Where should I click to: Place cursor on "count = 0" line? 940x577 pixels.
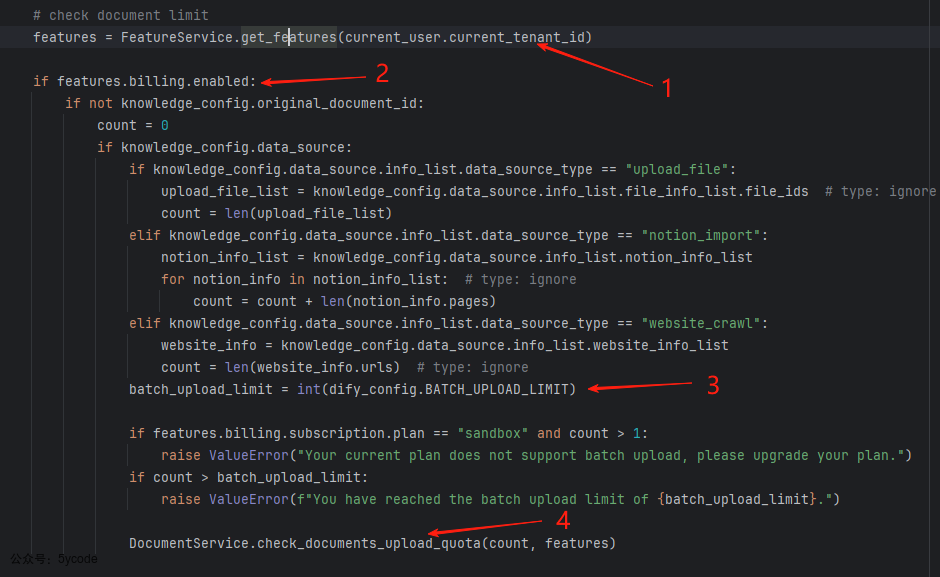point(132,125)
